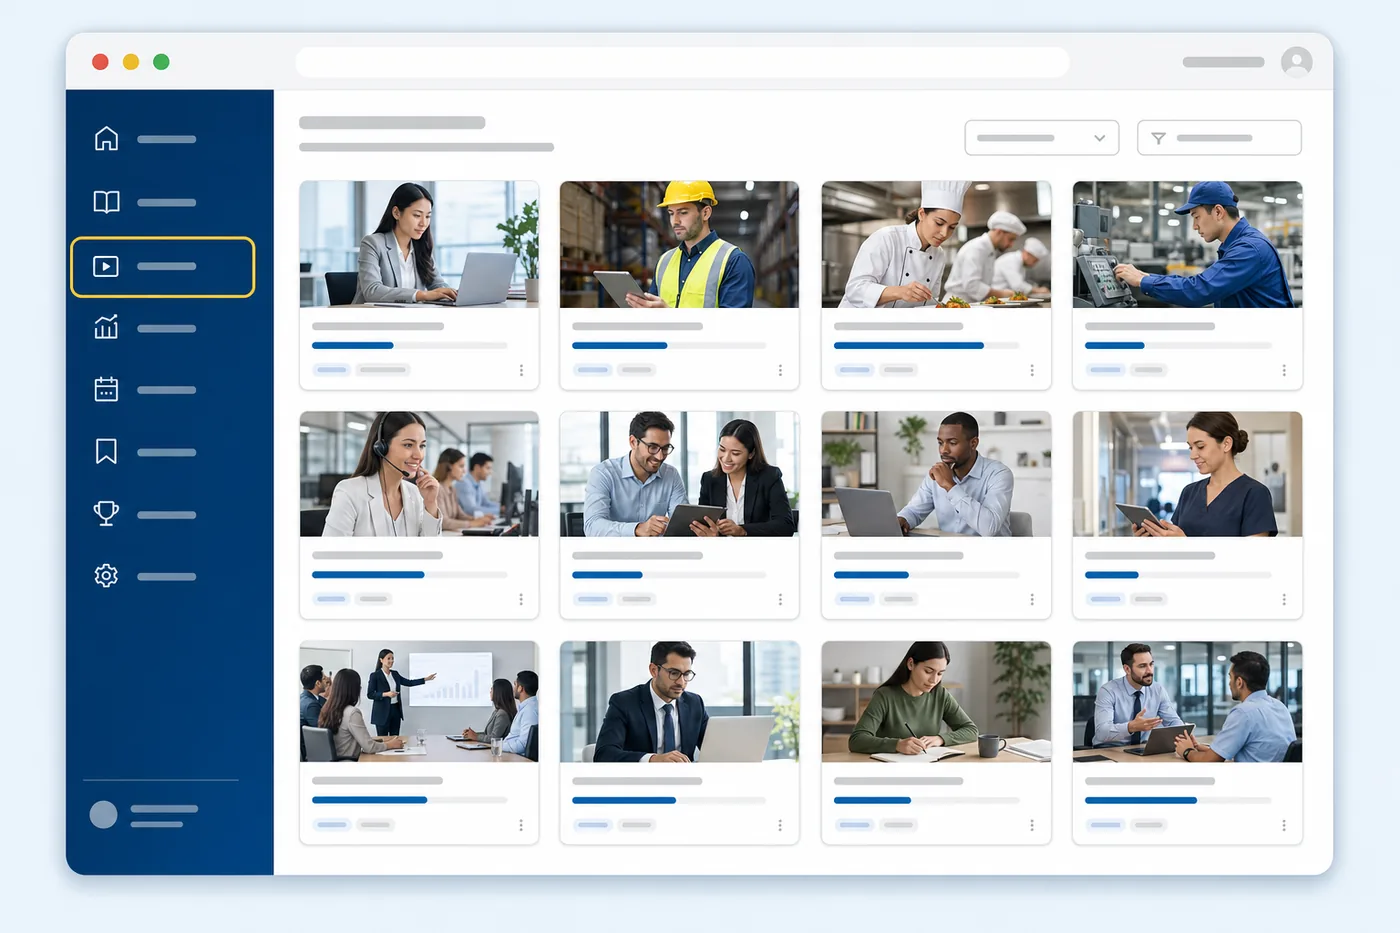Image resolution: width=1400 pixels, height=933 pixels.
Task: Open the two colleagues sharing tablet thumbnail
Action: click(679, 474)
